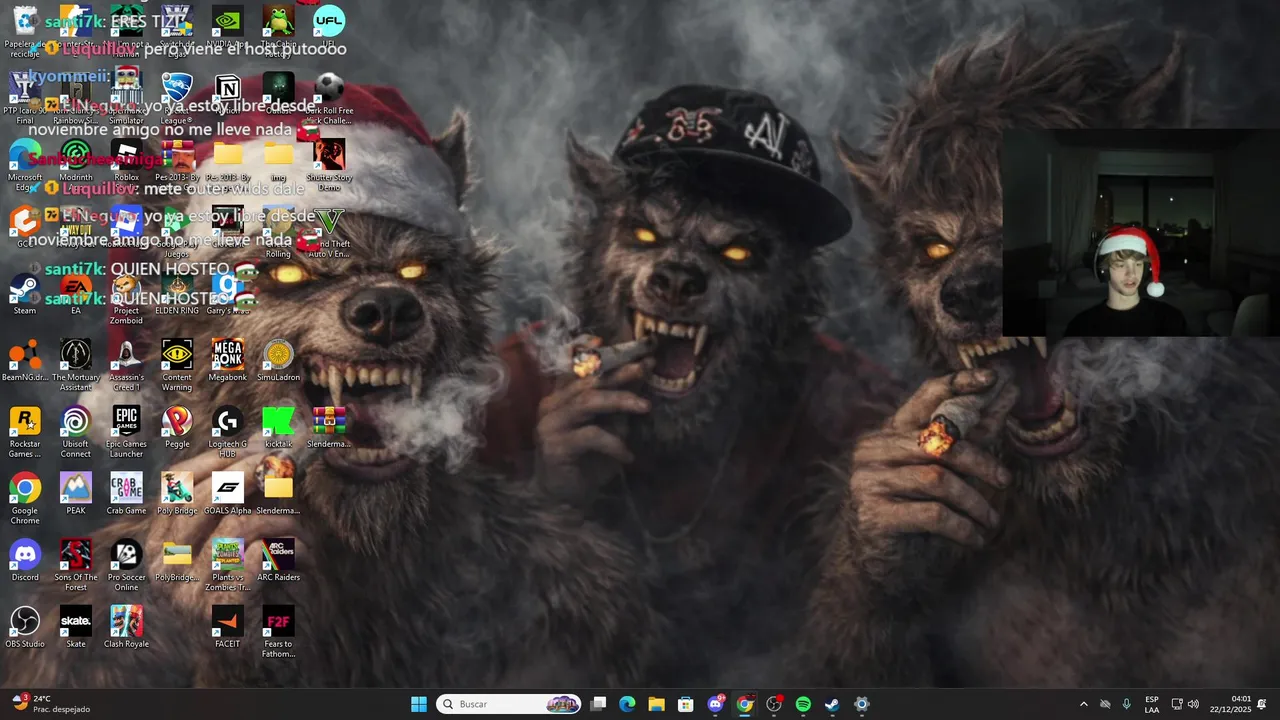Open The Mortuary Assistant shortcut
Image resolution: width=1280 pixels, height=720 pixels.
coord(76,365)
